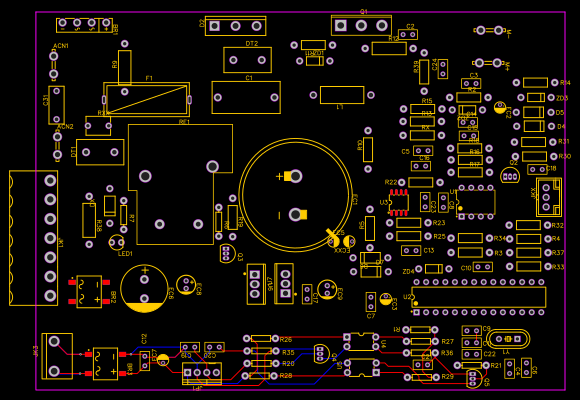The image size is (580, 400).
Task: Select the L1 inductor footprint
Action: point(342,95)
